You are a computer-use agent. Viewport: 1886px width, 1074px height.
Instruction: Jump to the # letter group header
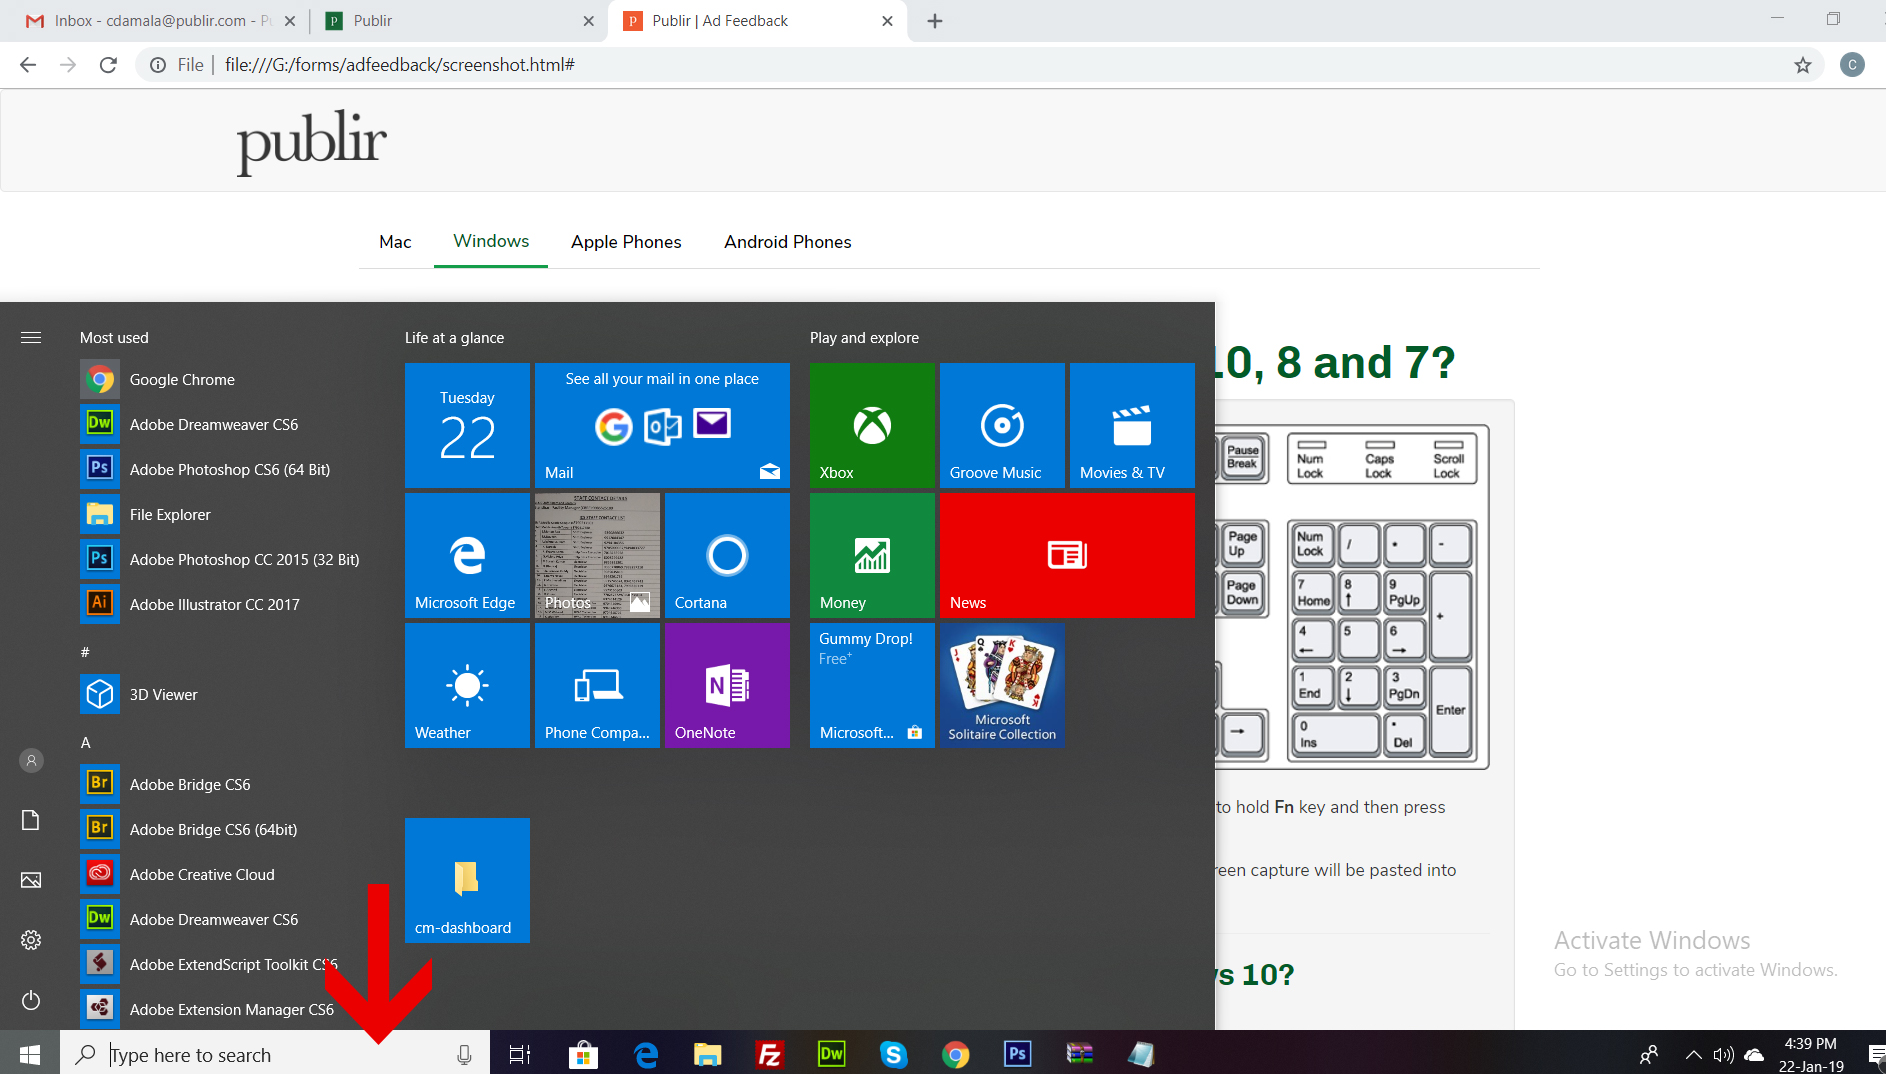click(x=85, y=652)
